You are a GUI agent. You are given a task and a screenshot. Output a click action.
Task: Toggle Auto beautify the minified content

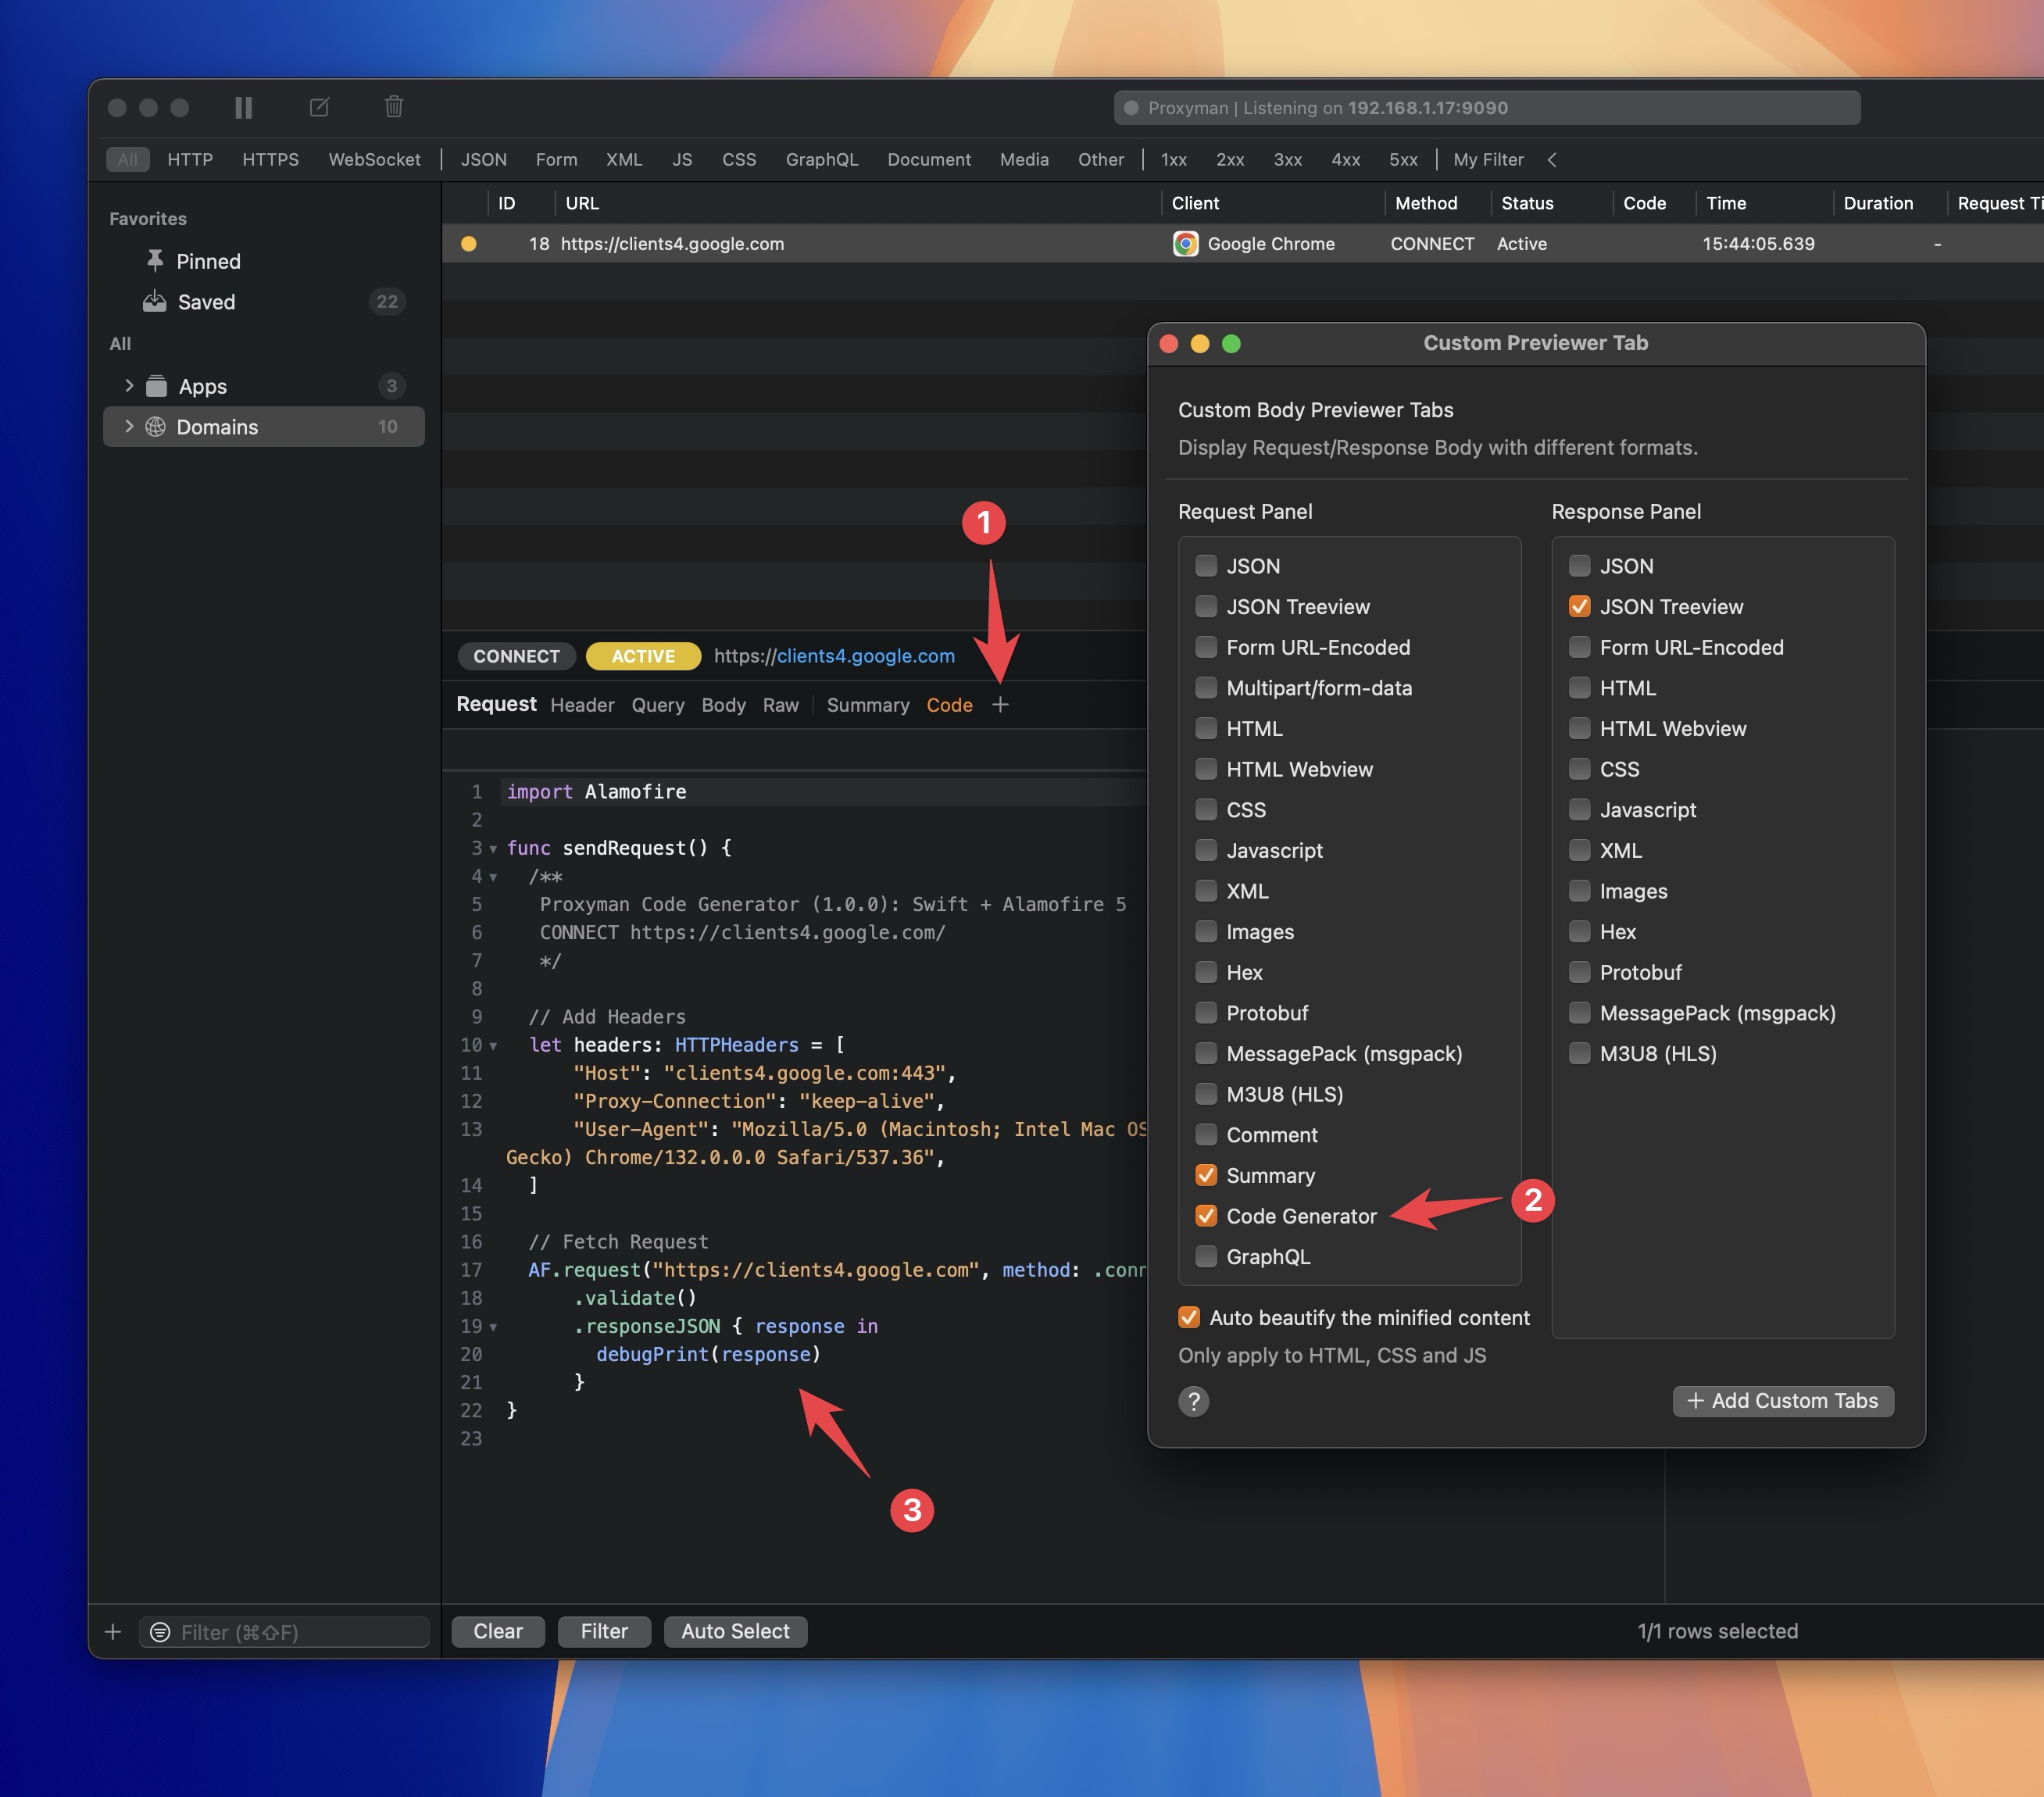tap(1188, 1317)
